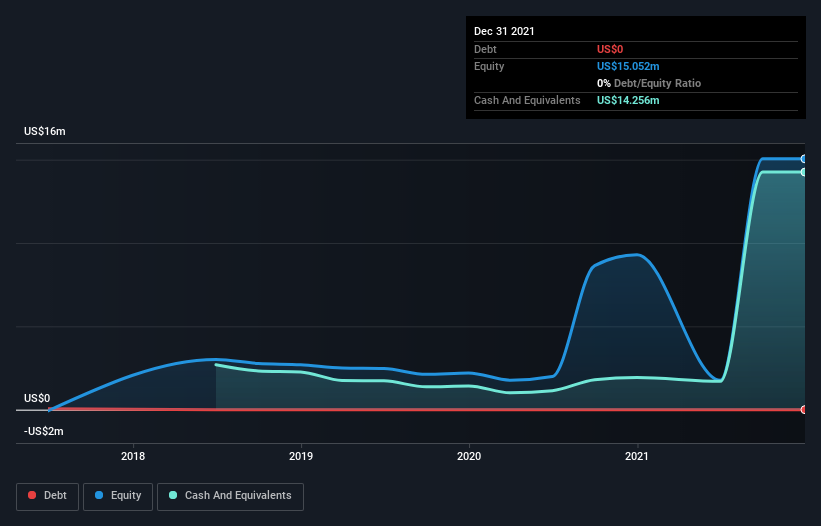
Task: Toggle the Equity series legend button
Action: pos(118,496)
